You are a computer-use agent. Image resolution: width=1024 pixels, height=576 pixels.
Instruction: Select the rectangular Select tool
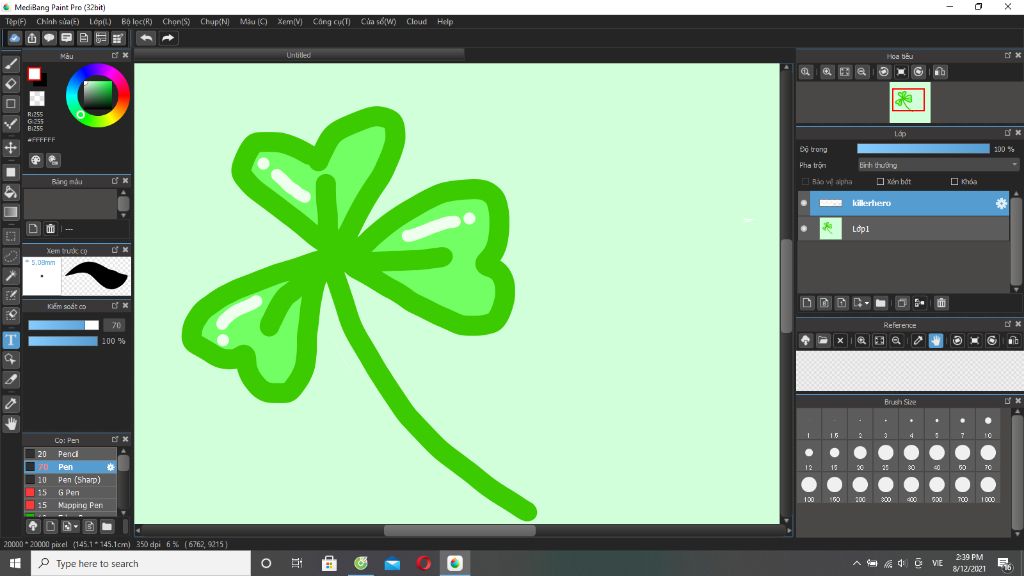11,236
